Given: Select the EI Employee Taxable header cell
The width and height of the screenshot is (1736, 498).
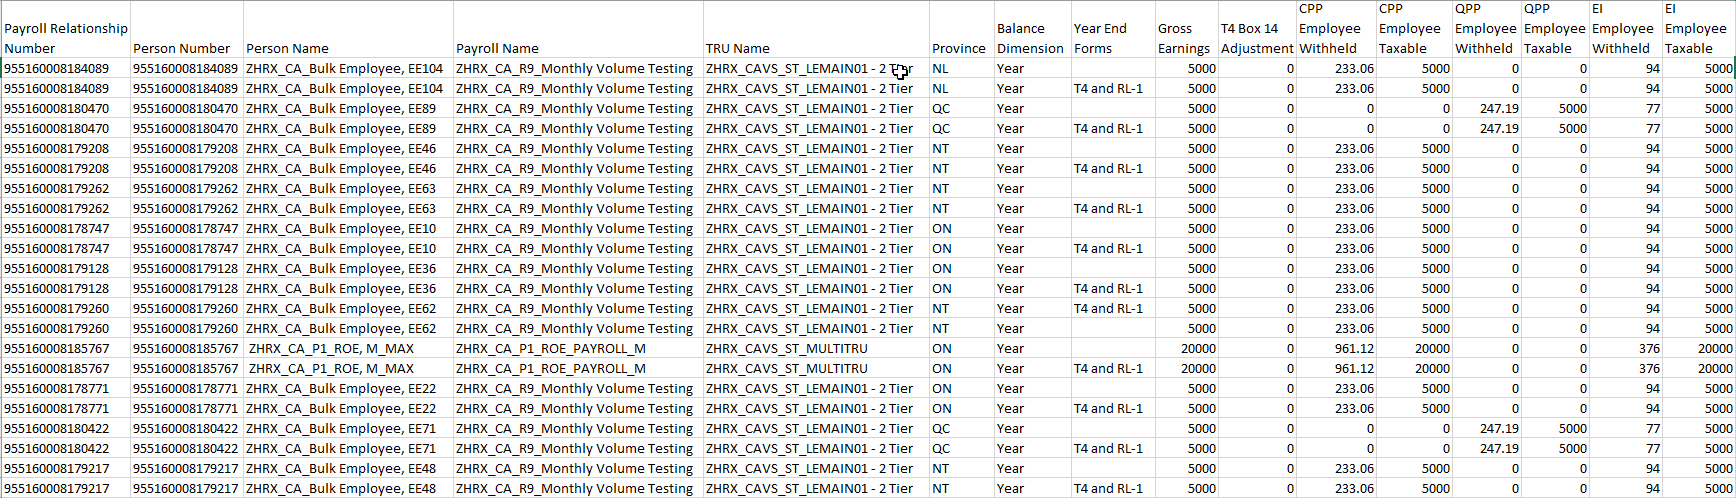Looking at the screenshot, I should pos(1696,29).
